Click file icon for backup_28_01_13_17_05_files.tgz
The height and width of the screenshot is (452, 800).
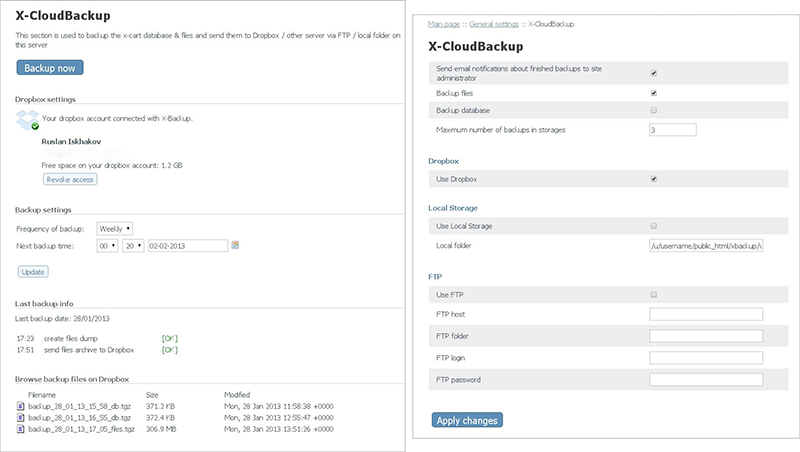coord(20,429)
